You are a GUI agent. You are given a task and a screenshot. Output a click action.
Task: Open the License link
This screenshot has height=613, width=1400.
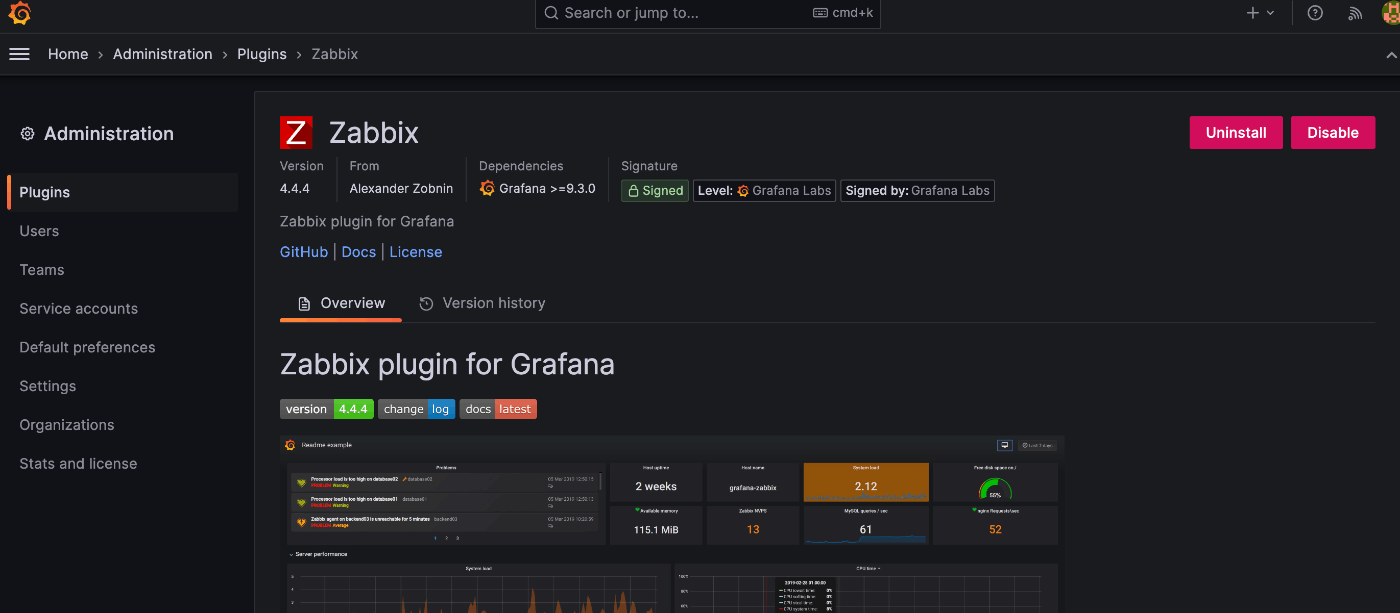(416, 252)
